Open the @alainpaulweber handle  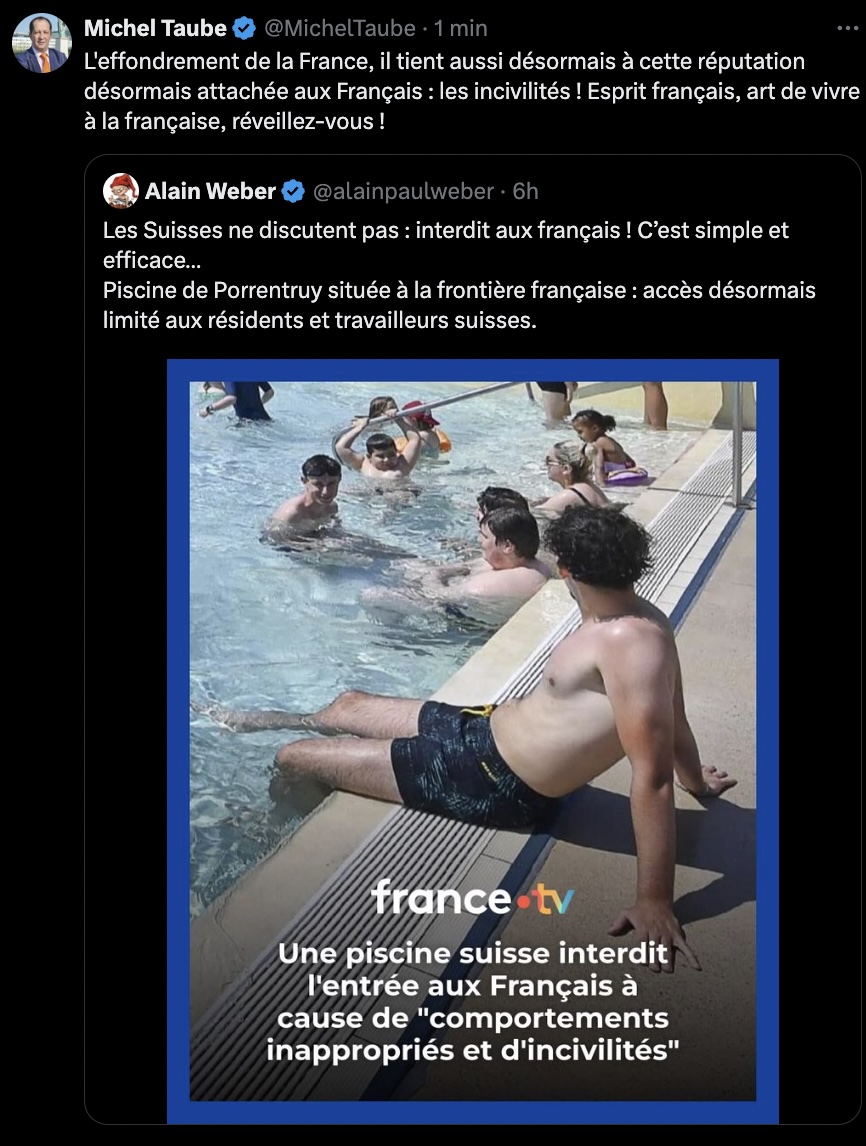coord(403,191)
